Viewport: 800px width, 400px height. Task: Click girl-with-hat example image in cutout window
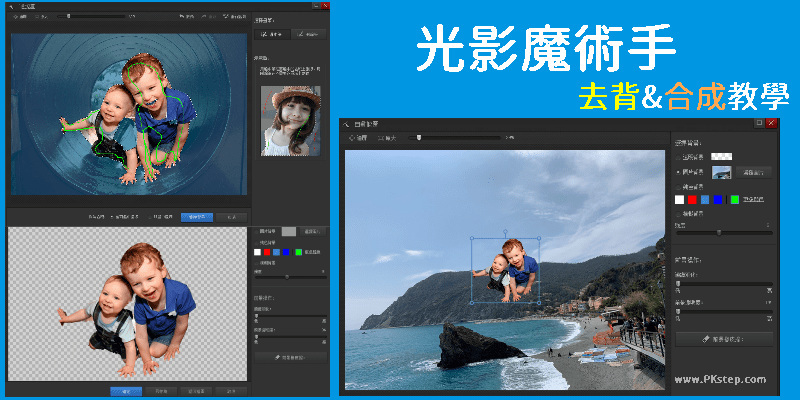click(291, 120)
